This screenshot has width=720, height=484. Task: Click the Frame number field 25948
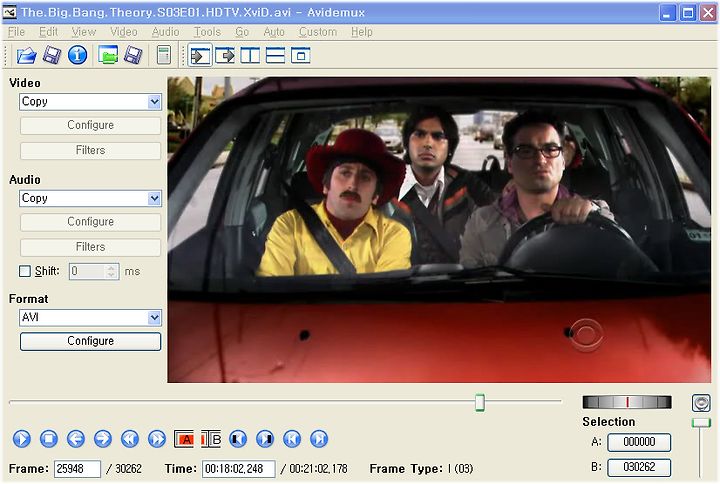point(77,469)
